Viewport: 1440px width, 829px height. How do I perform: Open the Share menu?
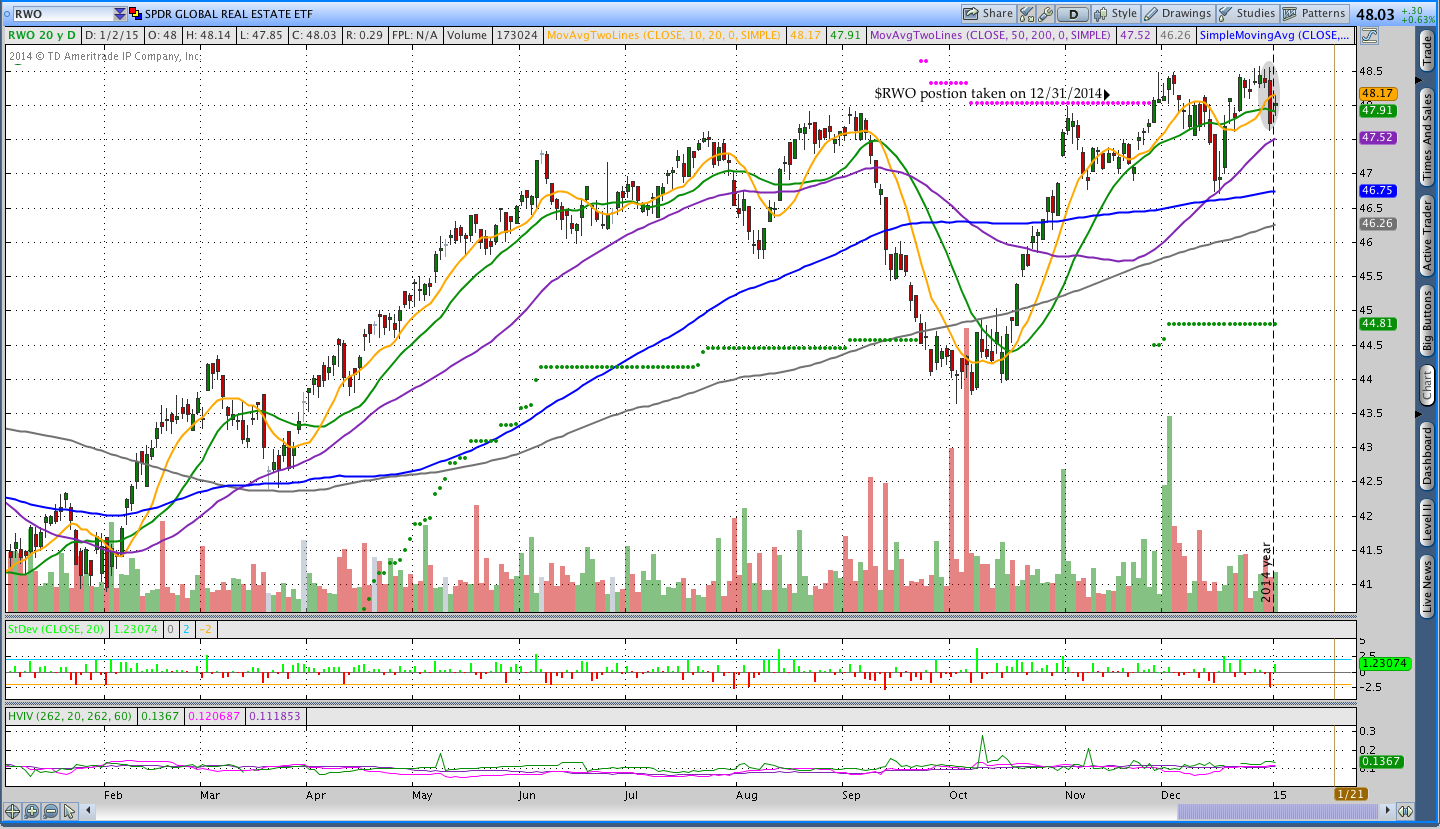988,14
